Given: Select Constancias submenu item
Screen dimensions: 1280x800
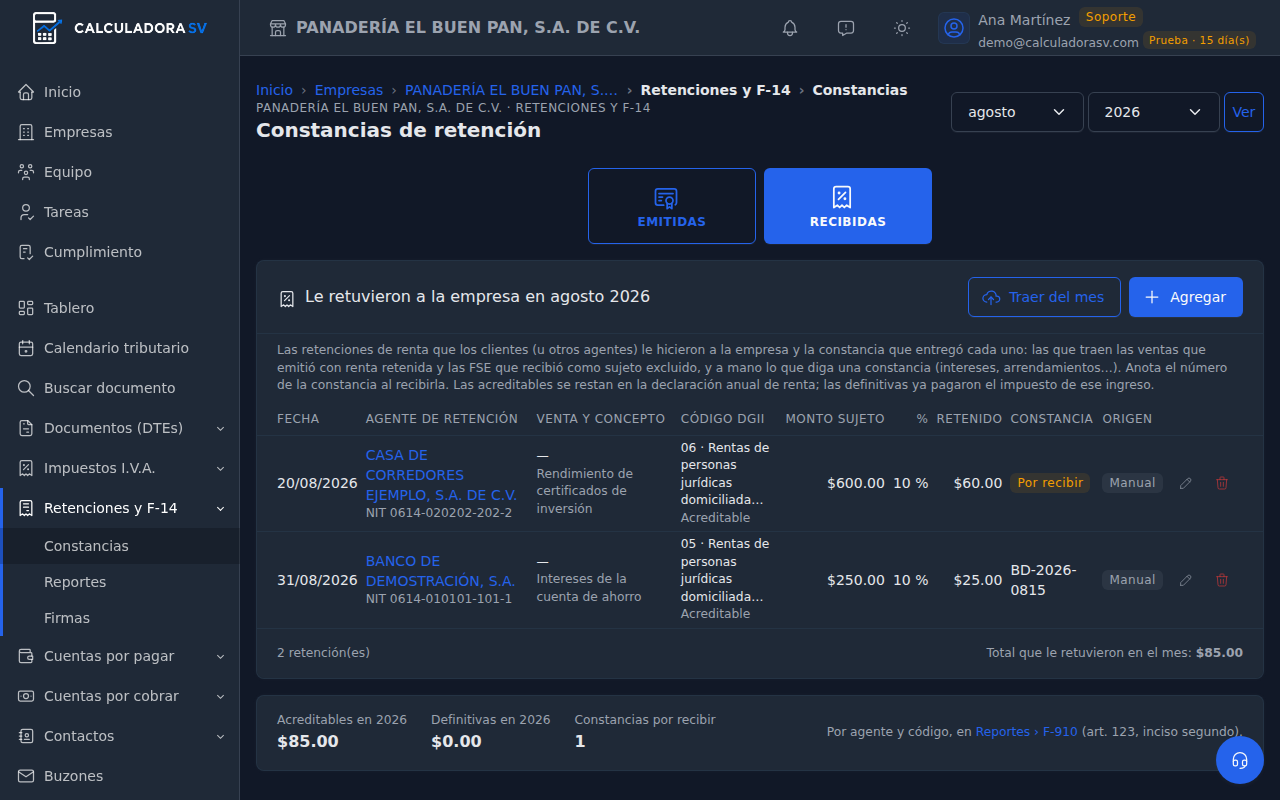Looking at the screenshot, I should point(120,546).
